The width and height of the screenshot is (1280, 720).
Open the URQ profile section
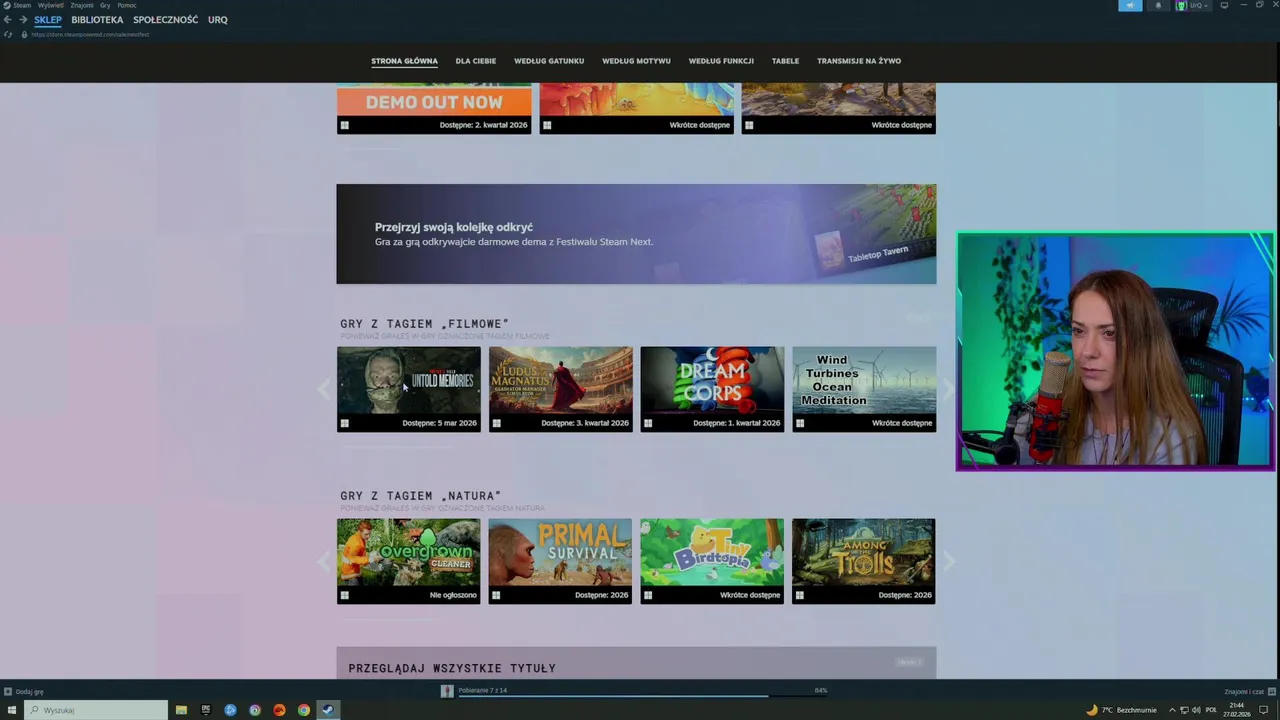point(218,20)
